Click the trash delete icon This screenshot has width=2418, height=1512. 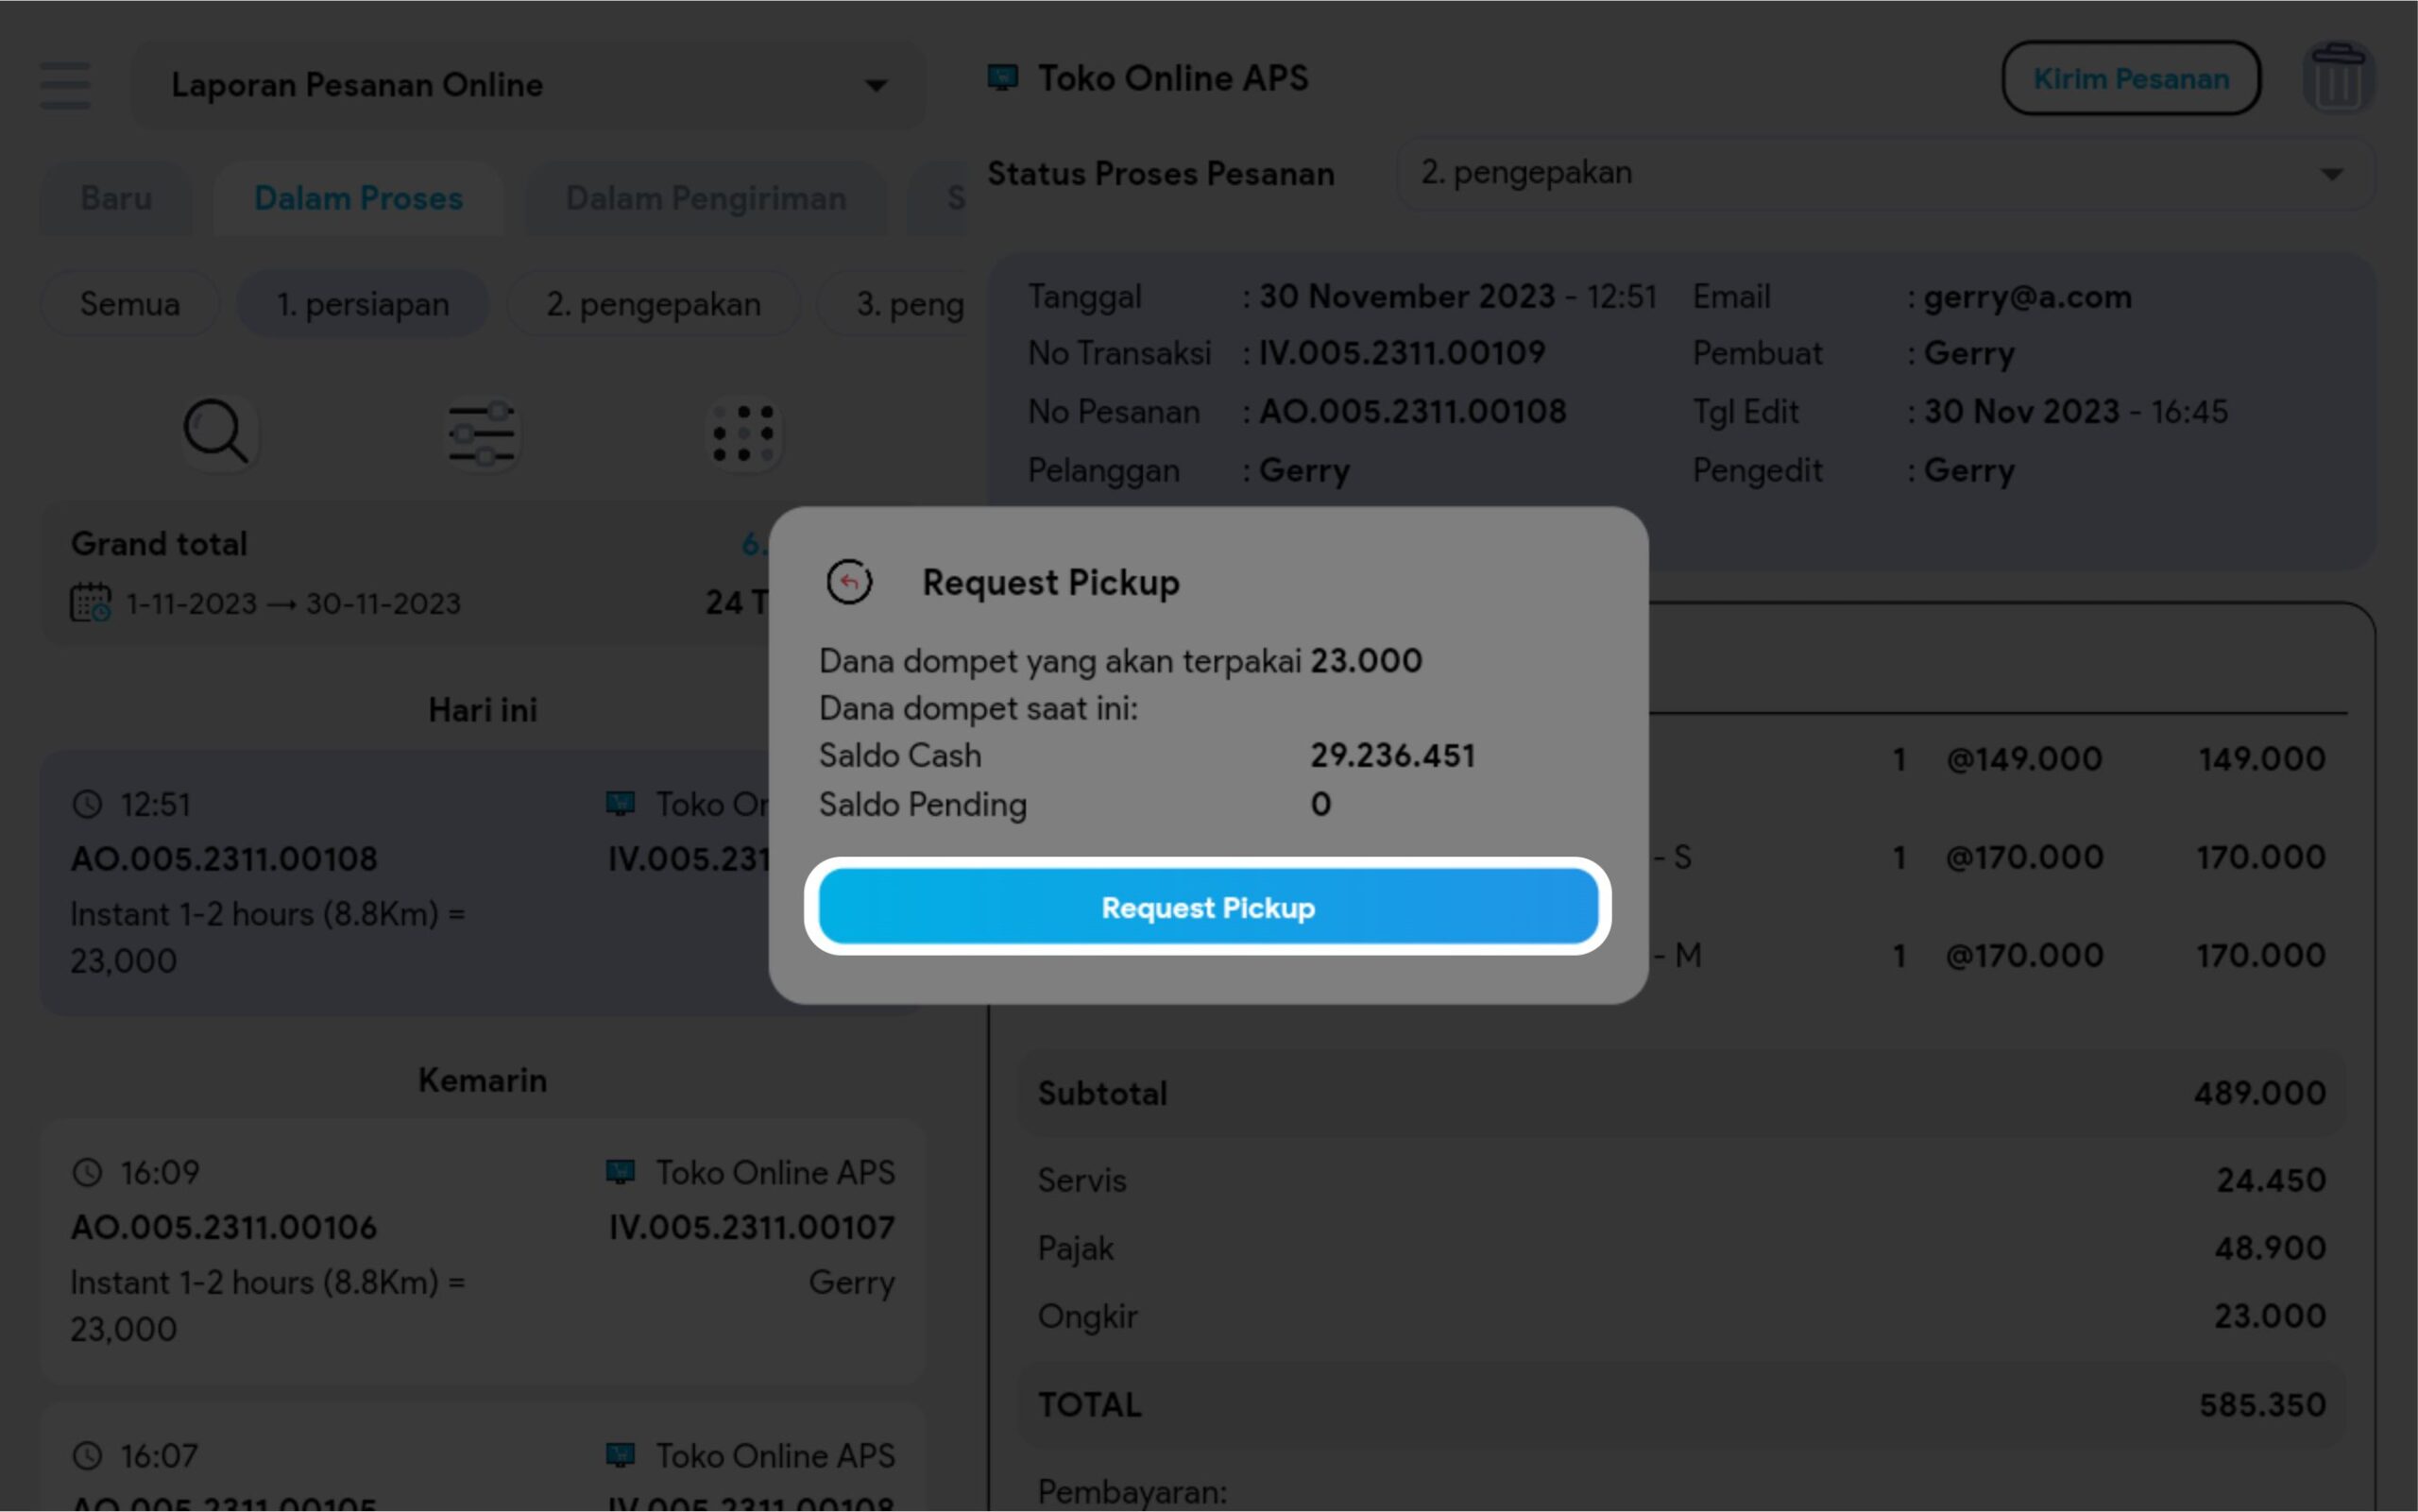(x=2337, y=78)
